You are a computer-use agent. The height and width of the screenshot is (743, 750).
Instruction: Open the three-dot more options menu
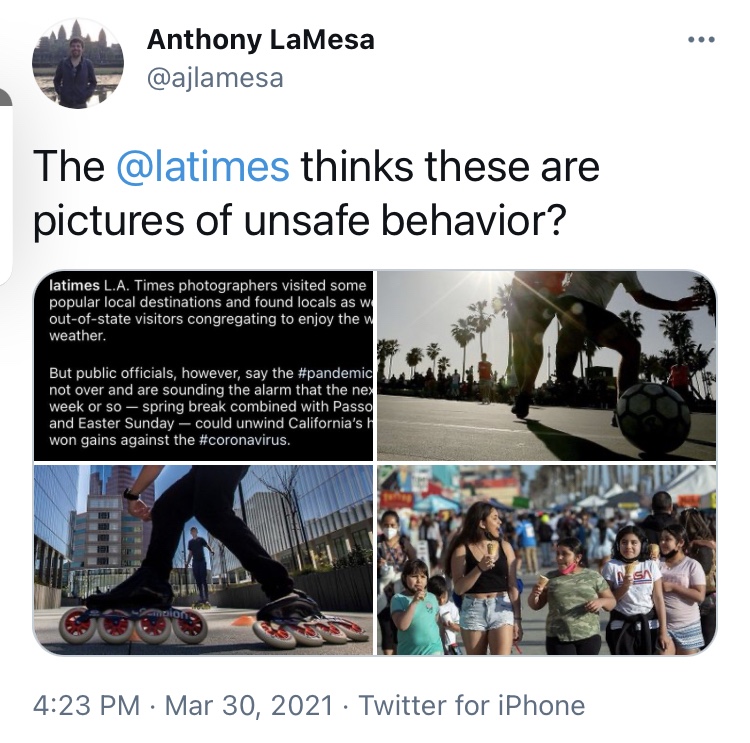pyautogui.click(x=701, y=40)
